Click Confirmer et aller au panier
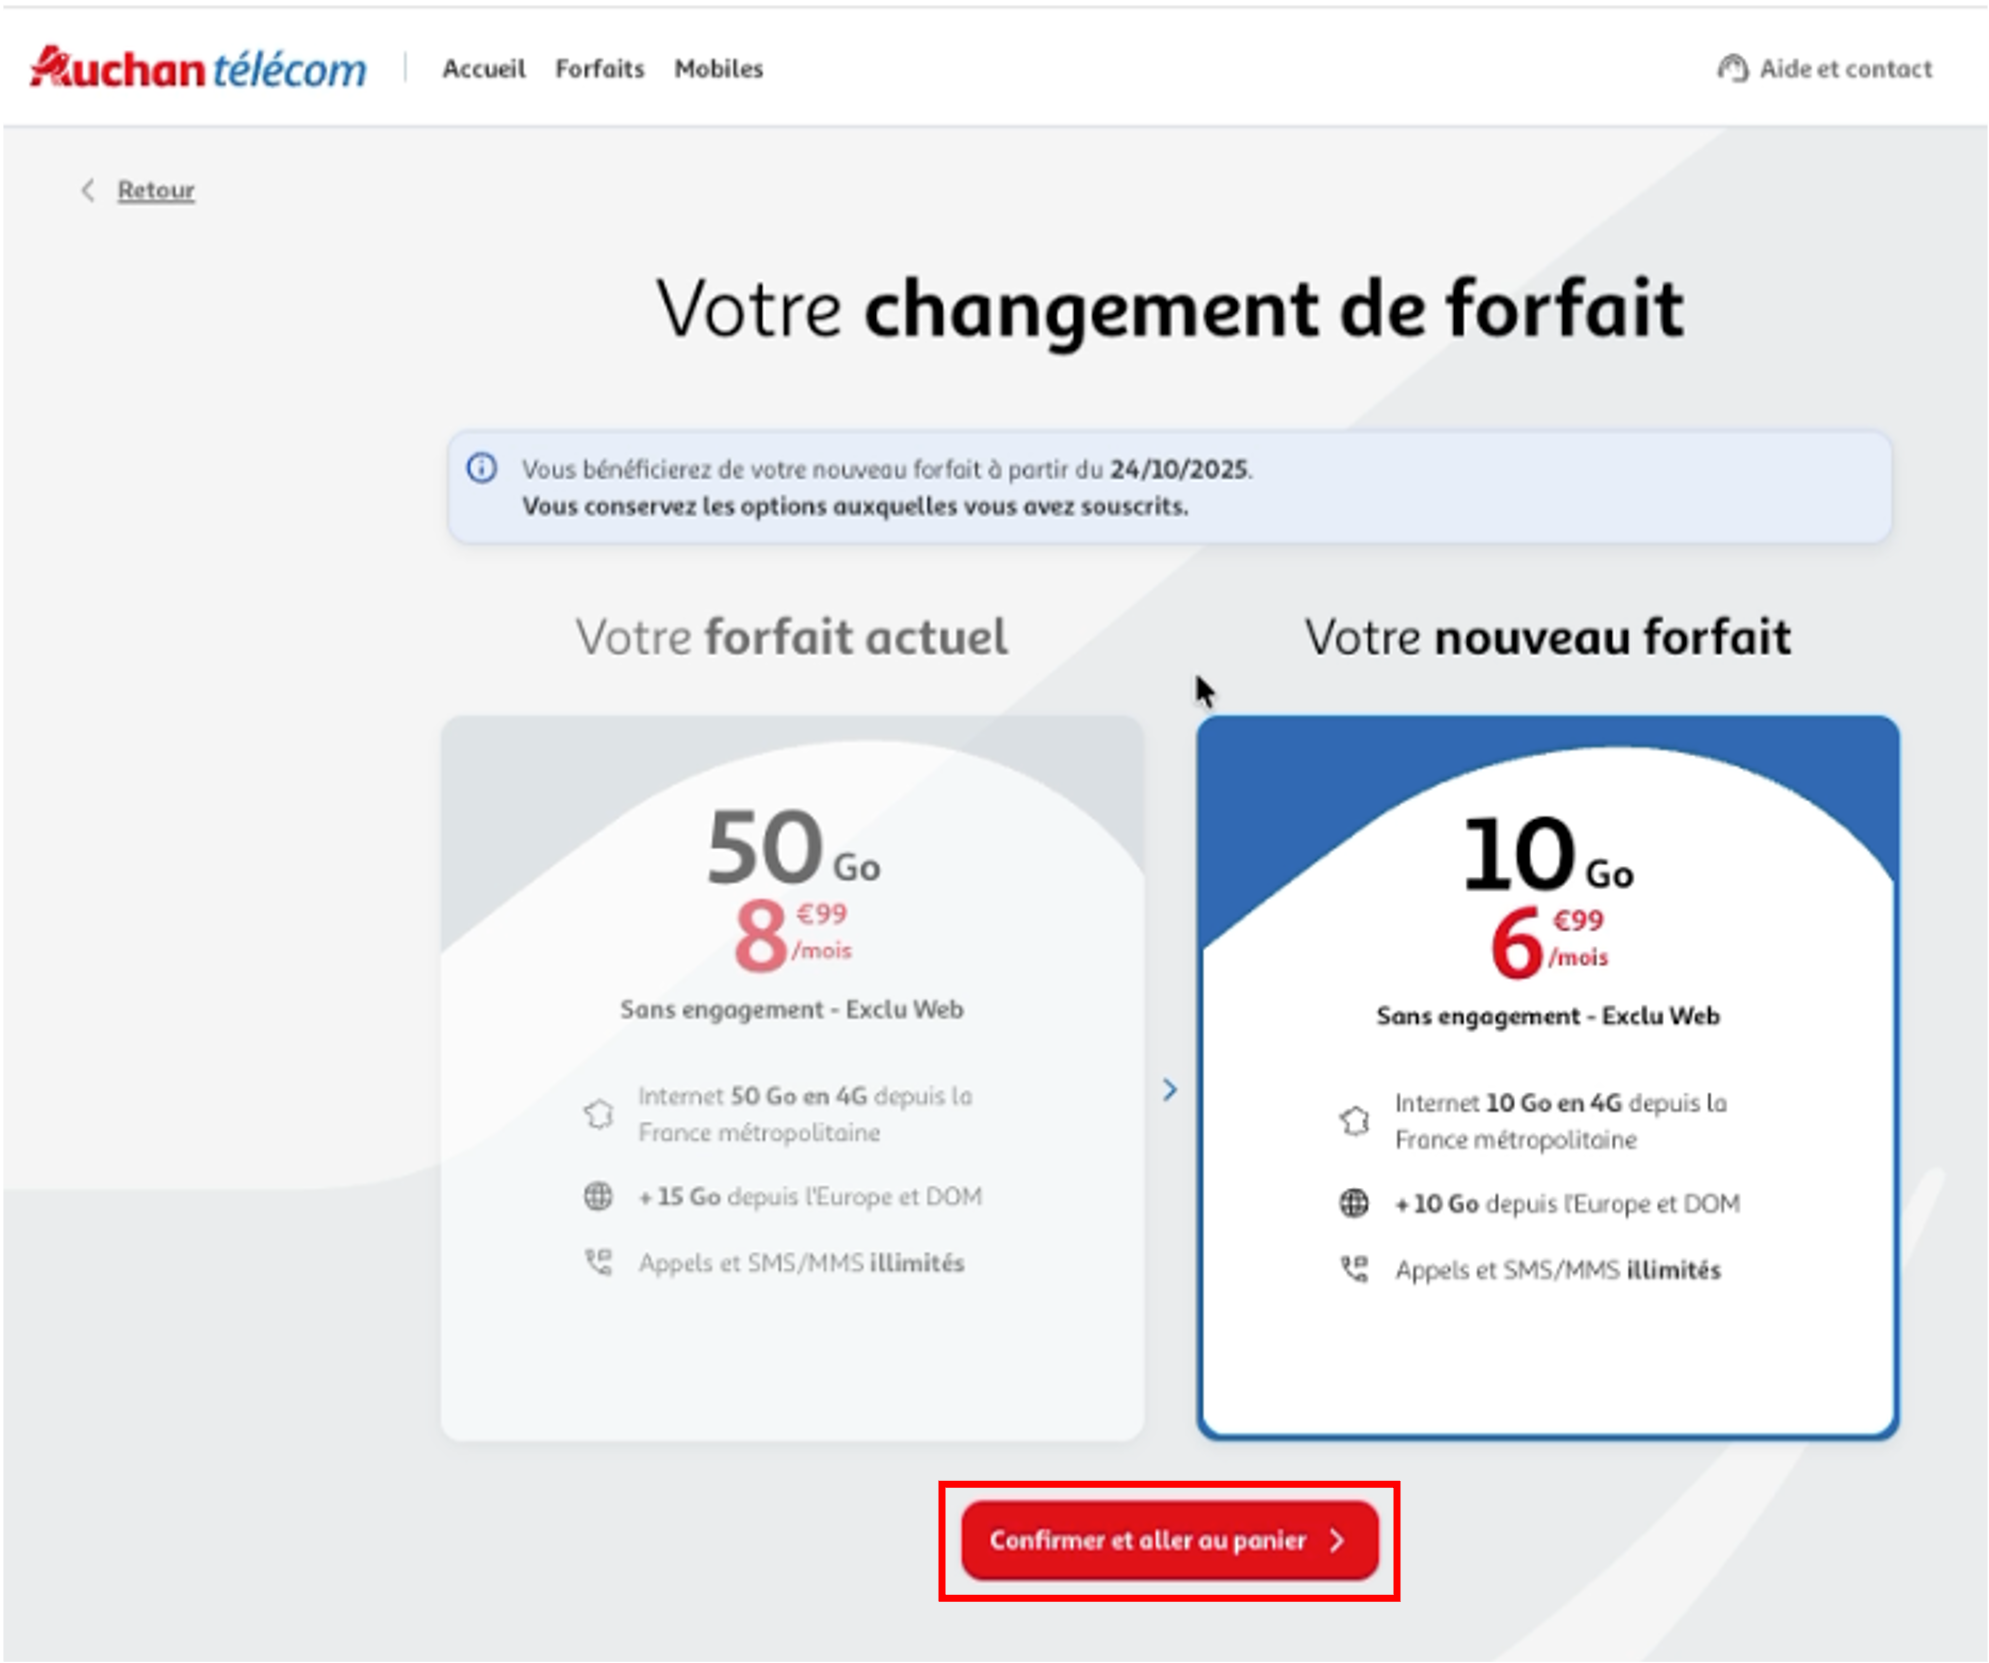The image size is (1989, 1663). pyautogui.click(x=1168, y=1541)
